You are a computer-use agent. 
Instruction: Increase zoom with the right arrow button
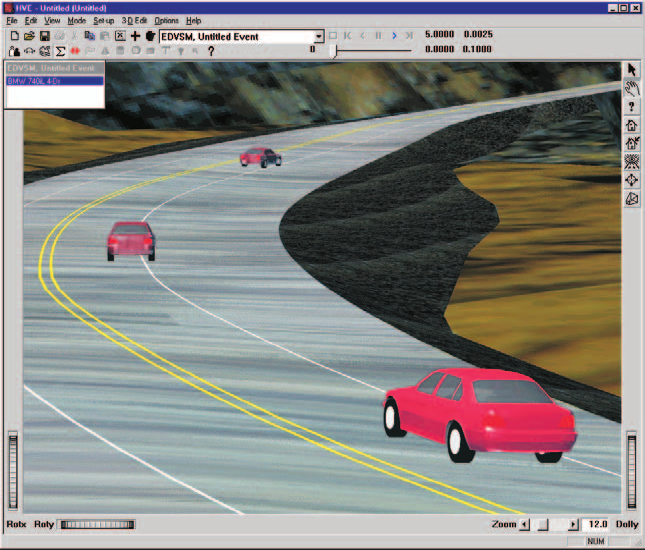coord(573,524)
